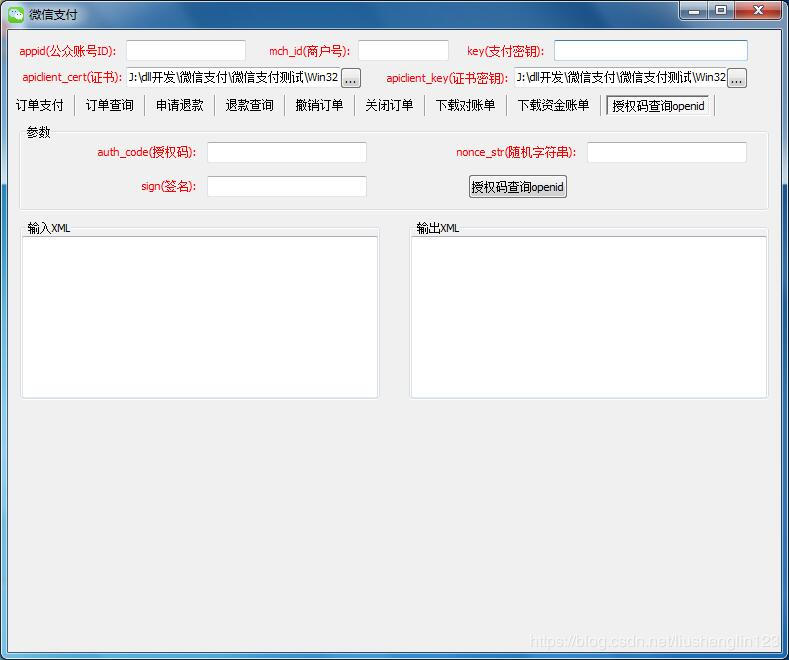
Task: Open the 订单支付 tab
Action: [40, 105]
